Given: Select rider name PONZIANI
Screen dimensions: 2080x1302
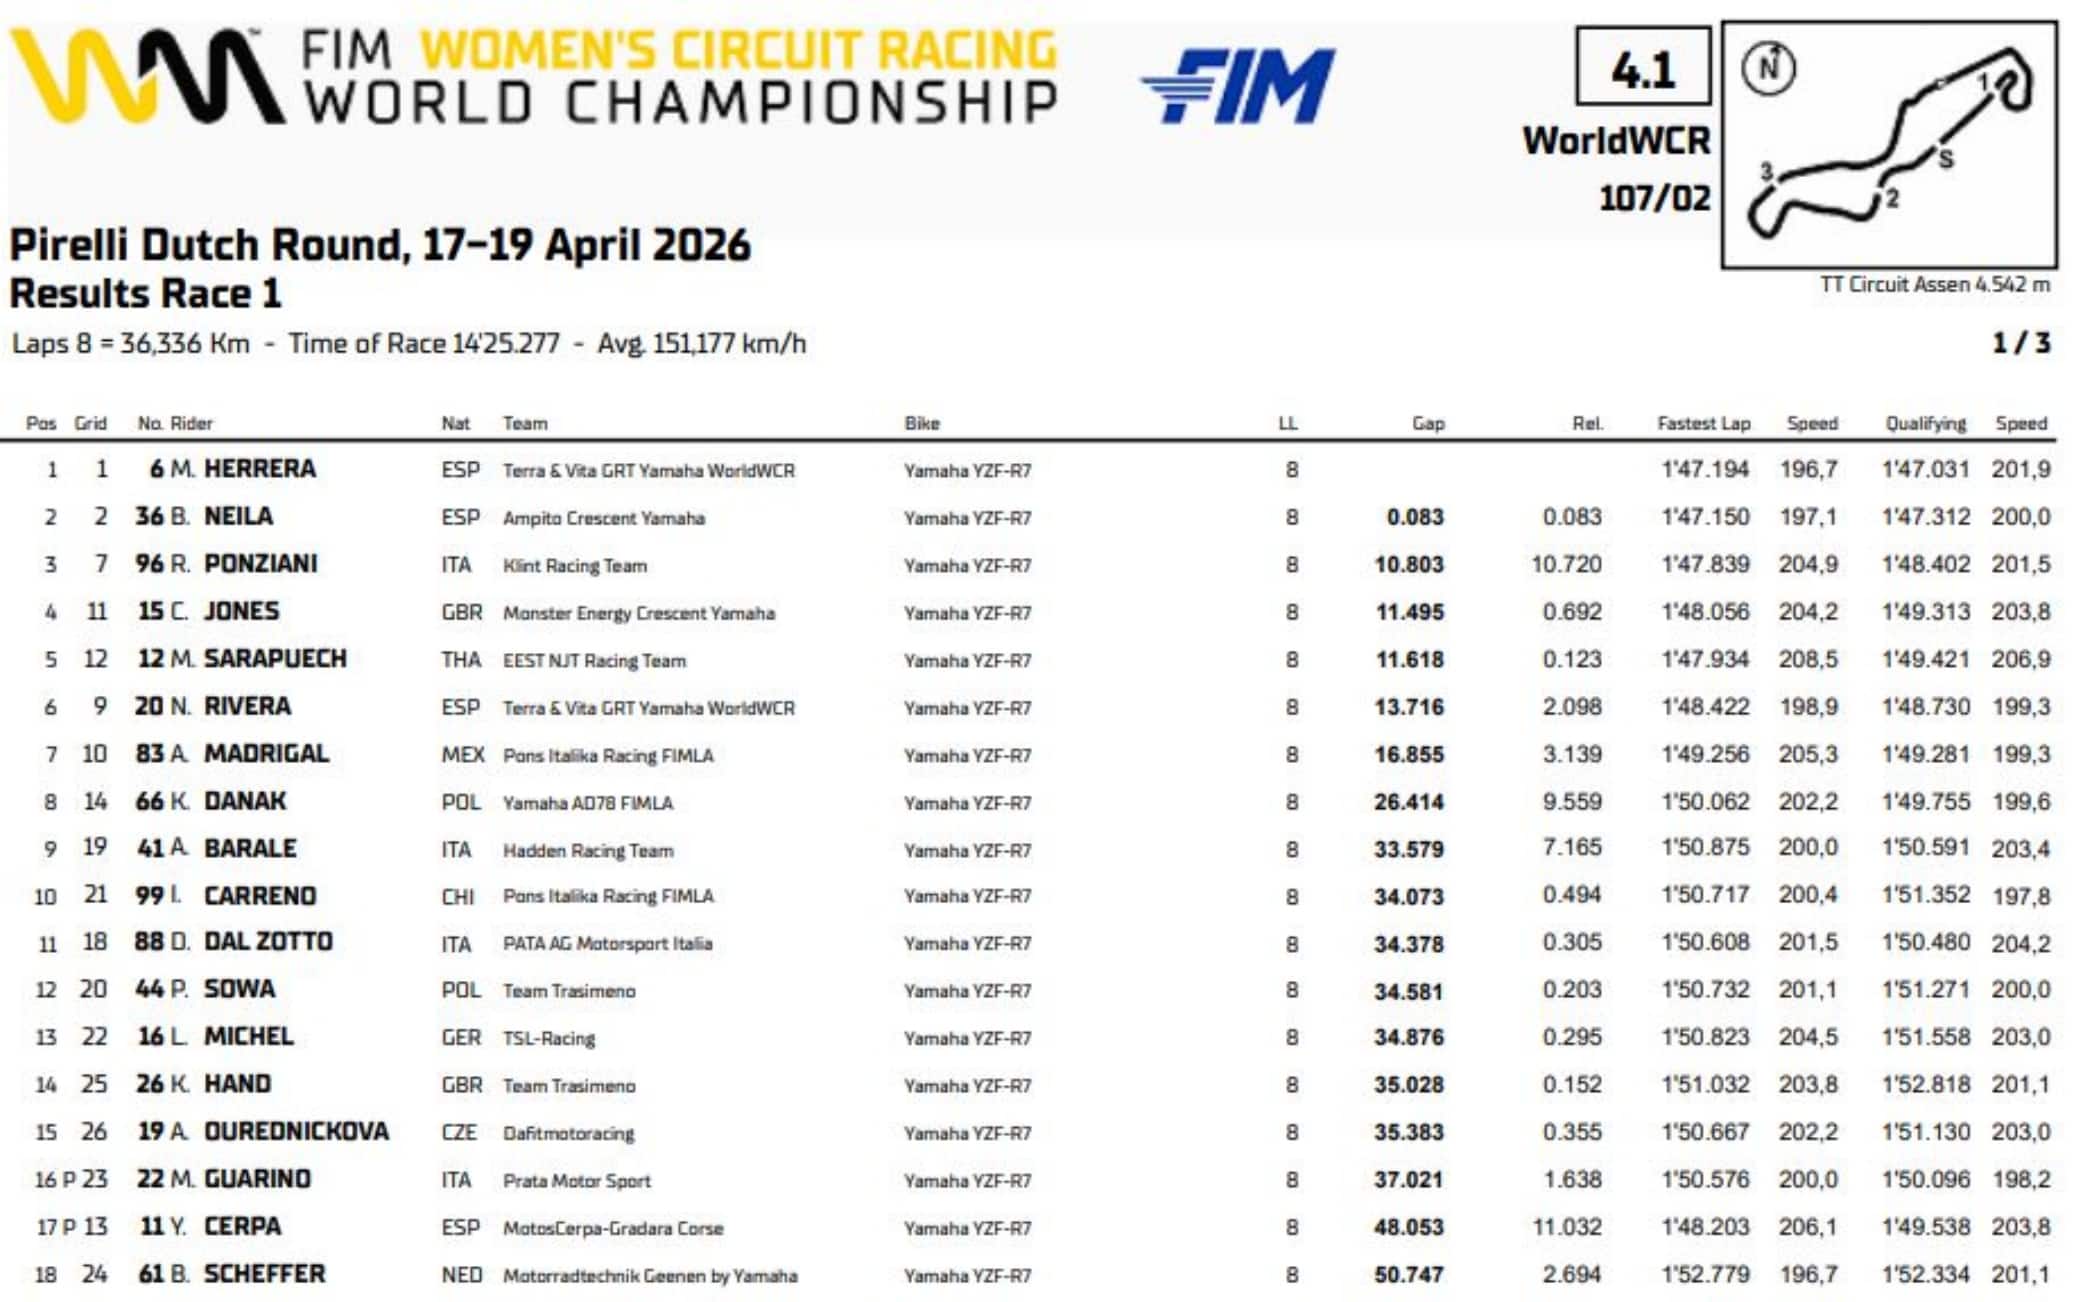Looking at the screenshot, I should [260, 564].
